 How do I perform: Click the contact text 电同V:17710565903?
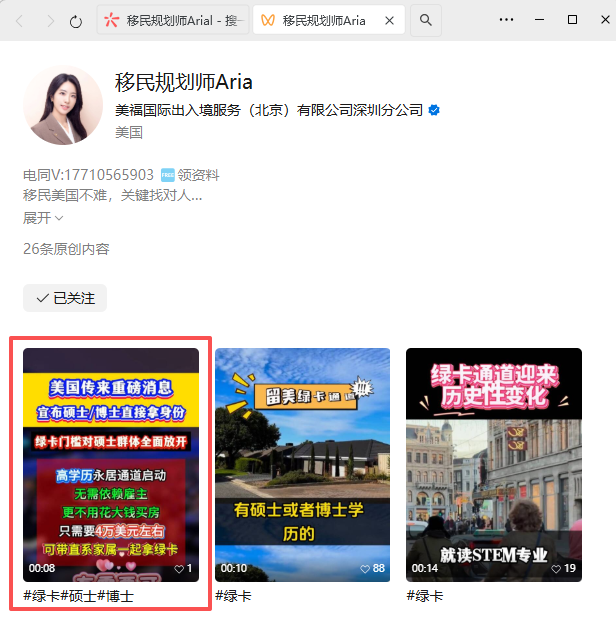click(88, 175)
